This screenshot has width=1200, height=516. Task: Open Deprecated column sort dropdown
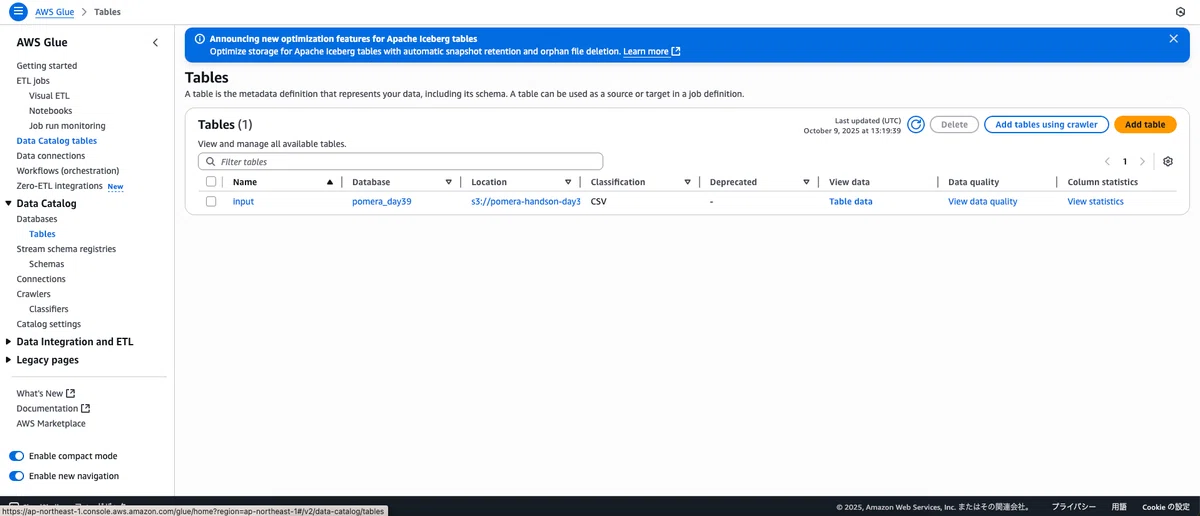click(806, 182)
